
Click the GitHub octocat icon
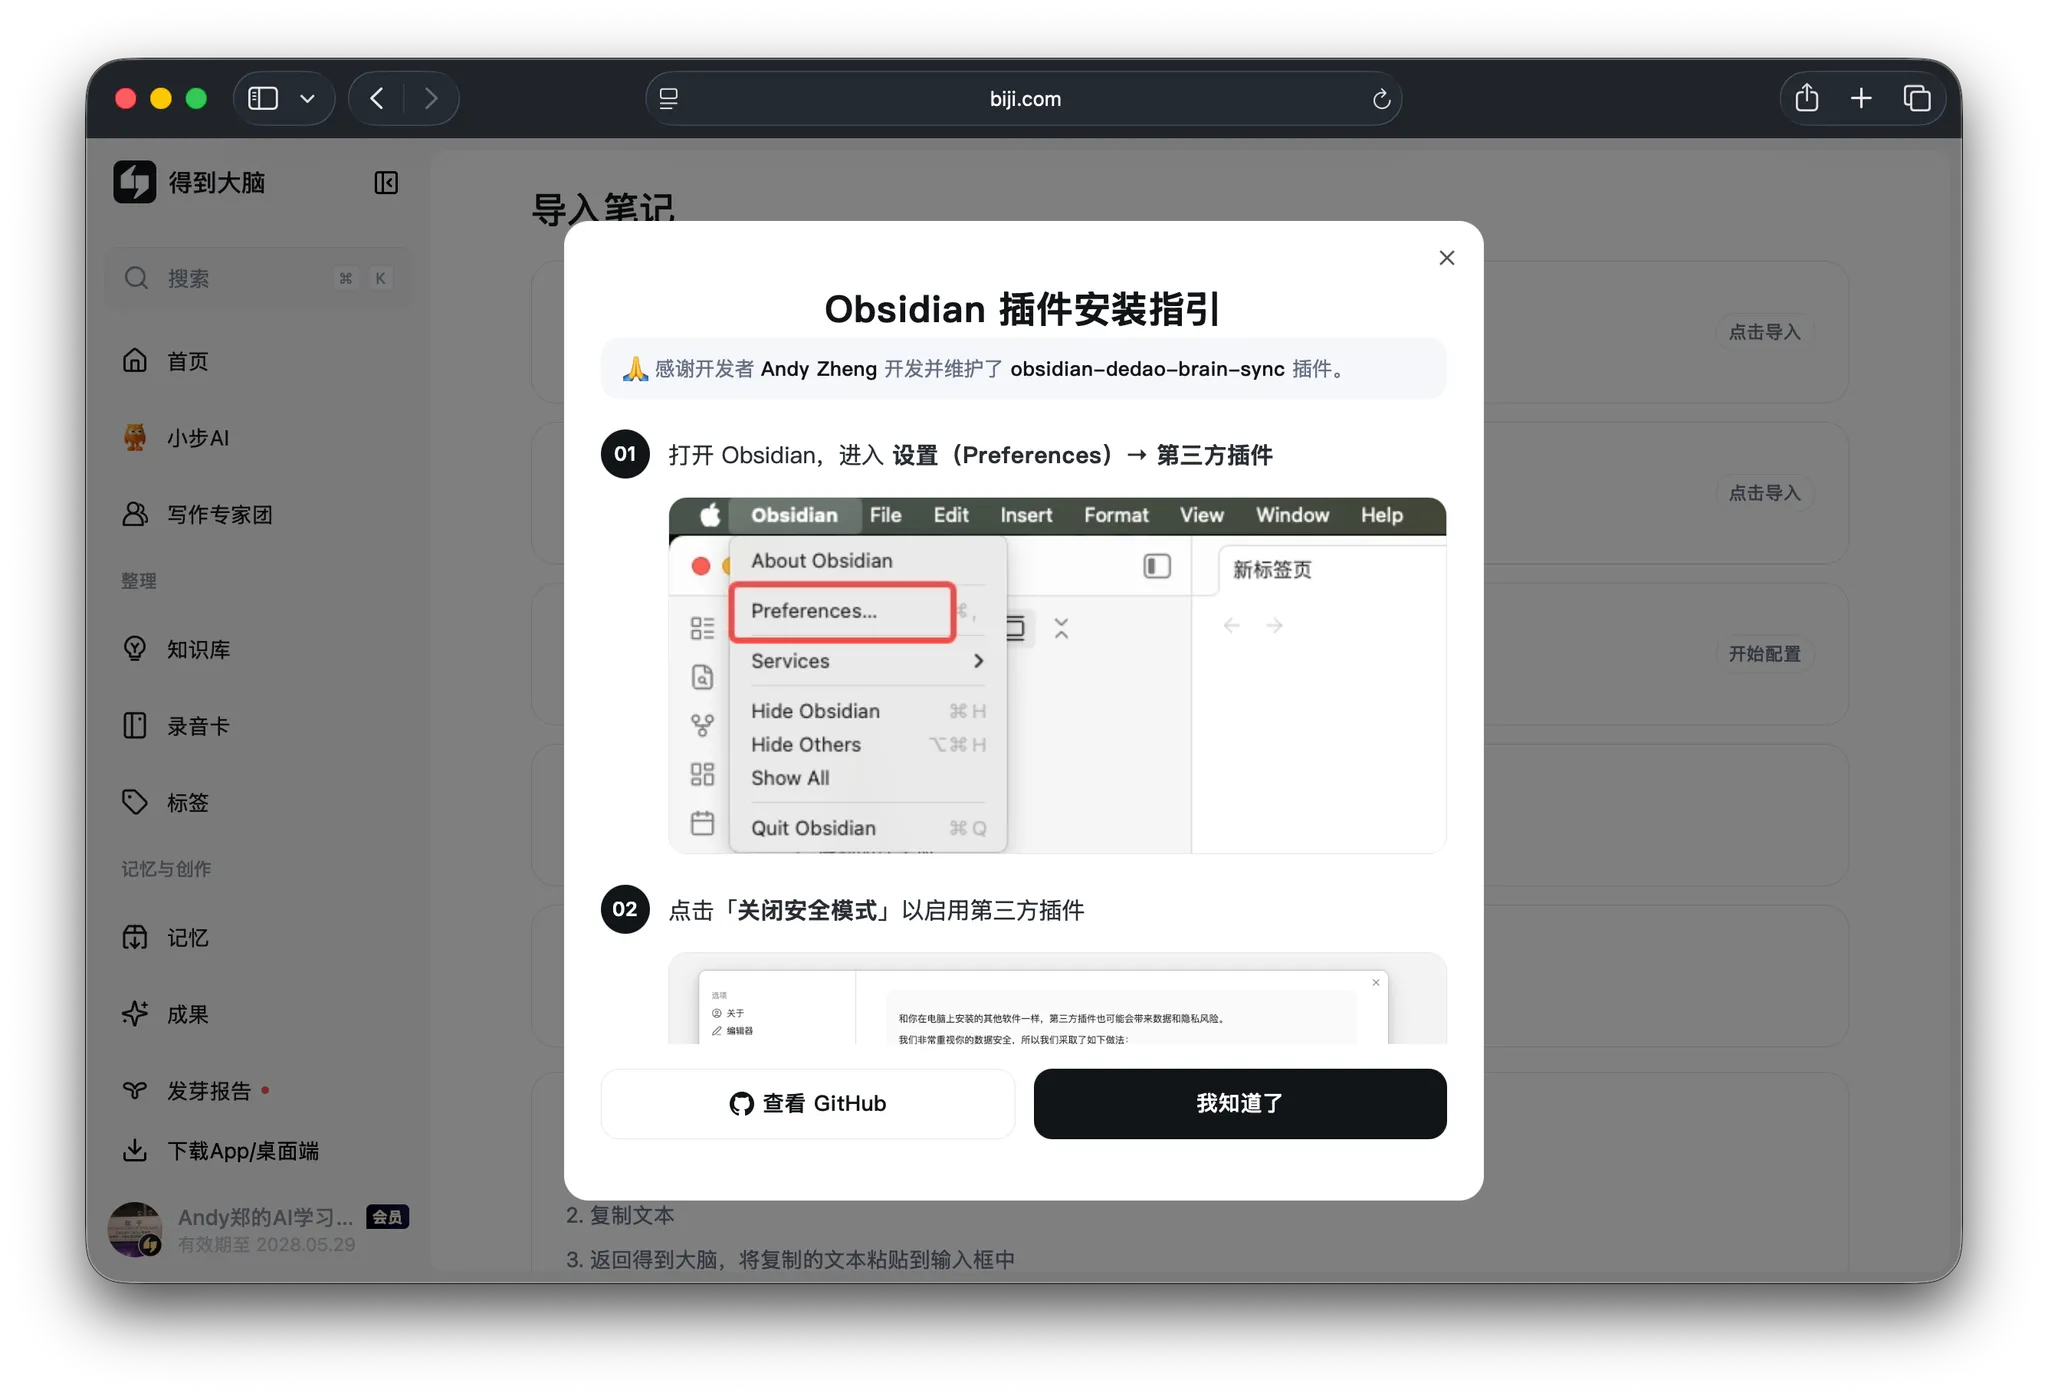click(741, 1103)
